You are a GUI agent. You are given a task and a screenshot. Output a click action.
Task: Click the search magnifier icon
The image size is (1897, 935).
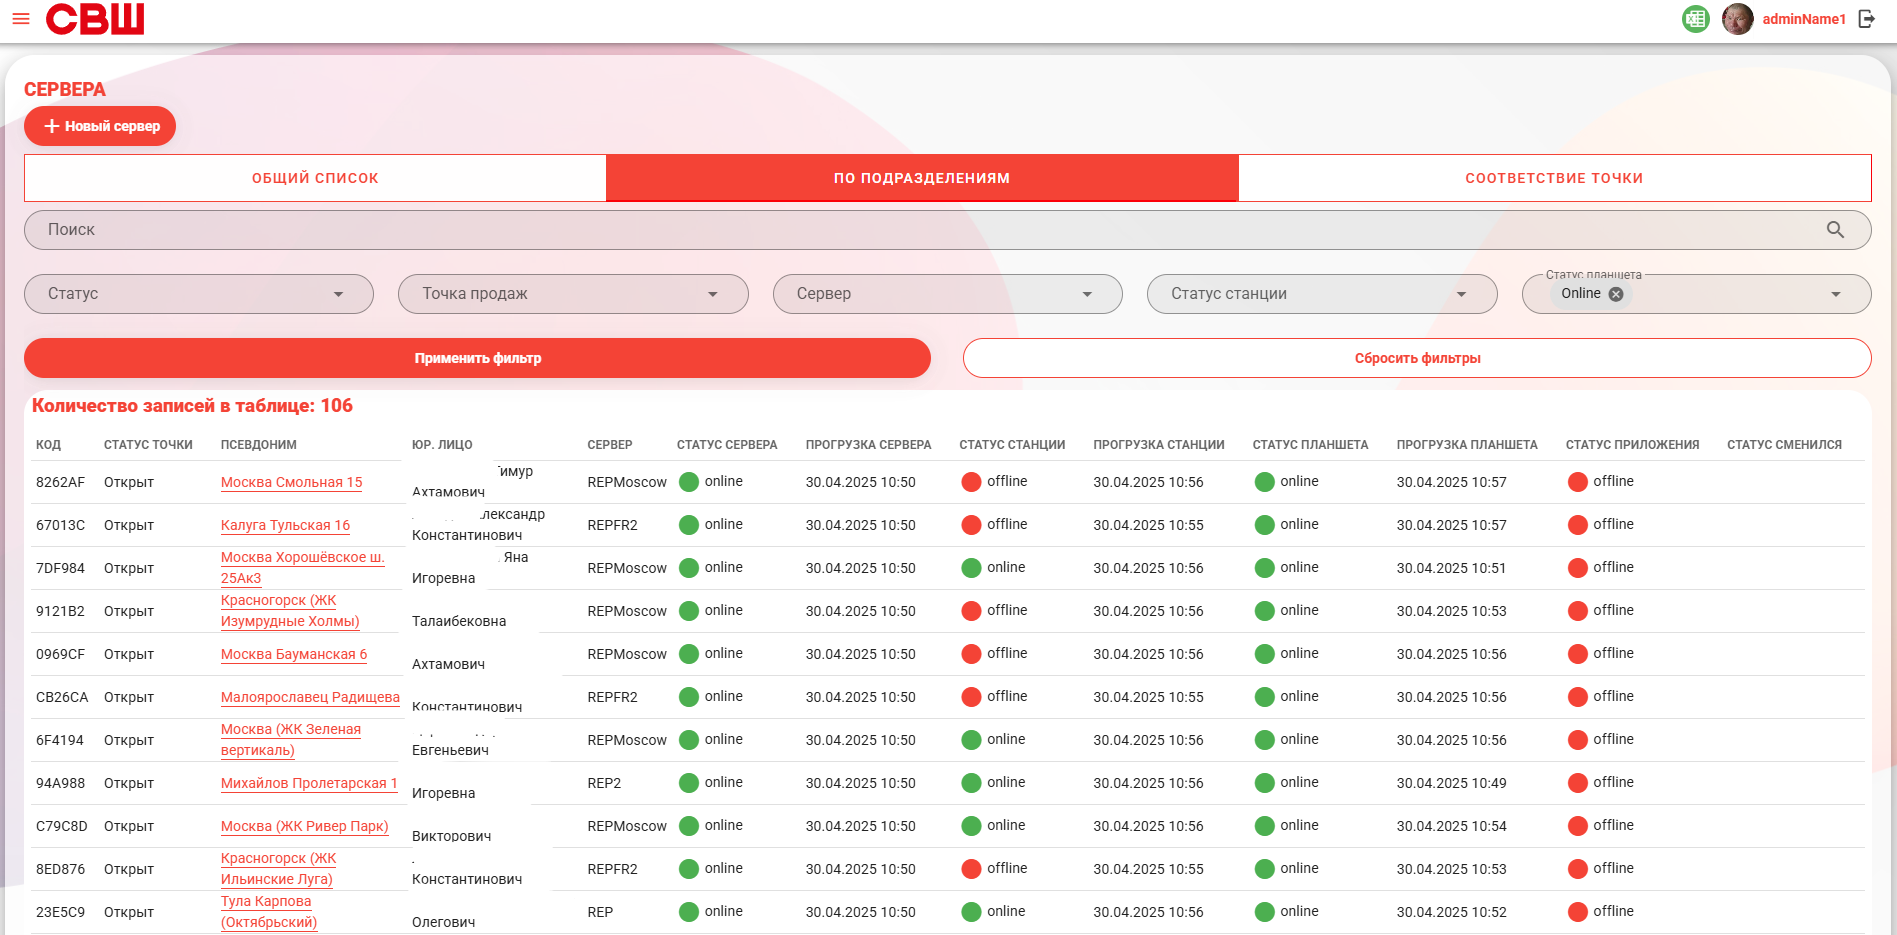1835,229
